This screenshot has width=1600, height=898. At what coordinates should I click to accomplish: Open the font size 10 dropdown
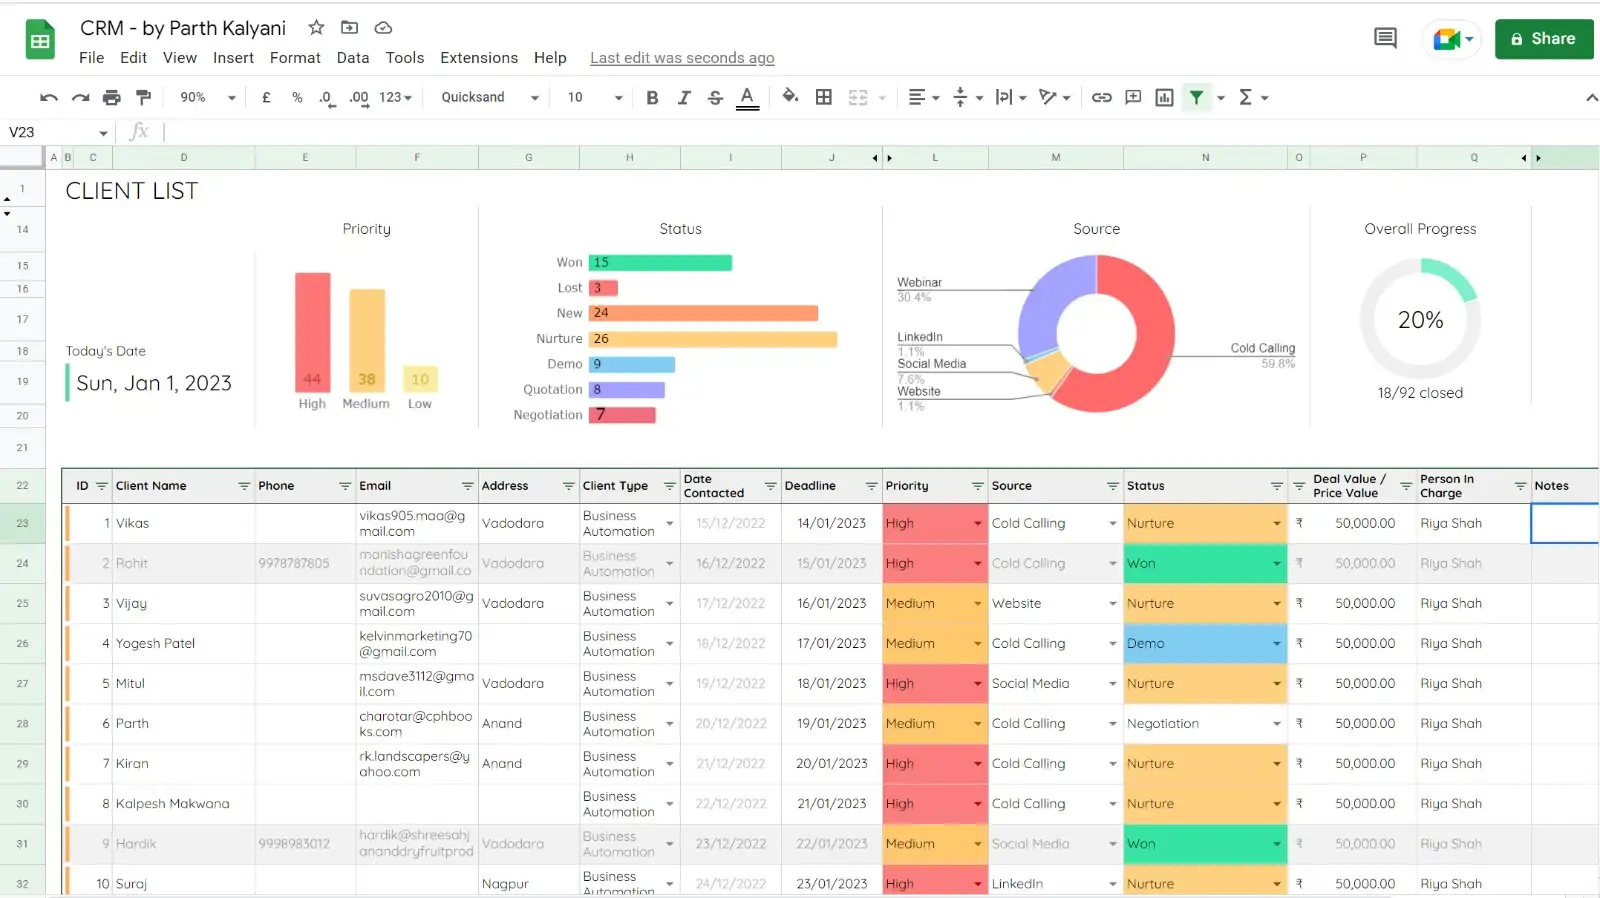tap(595, 97)
